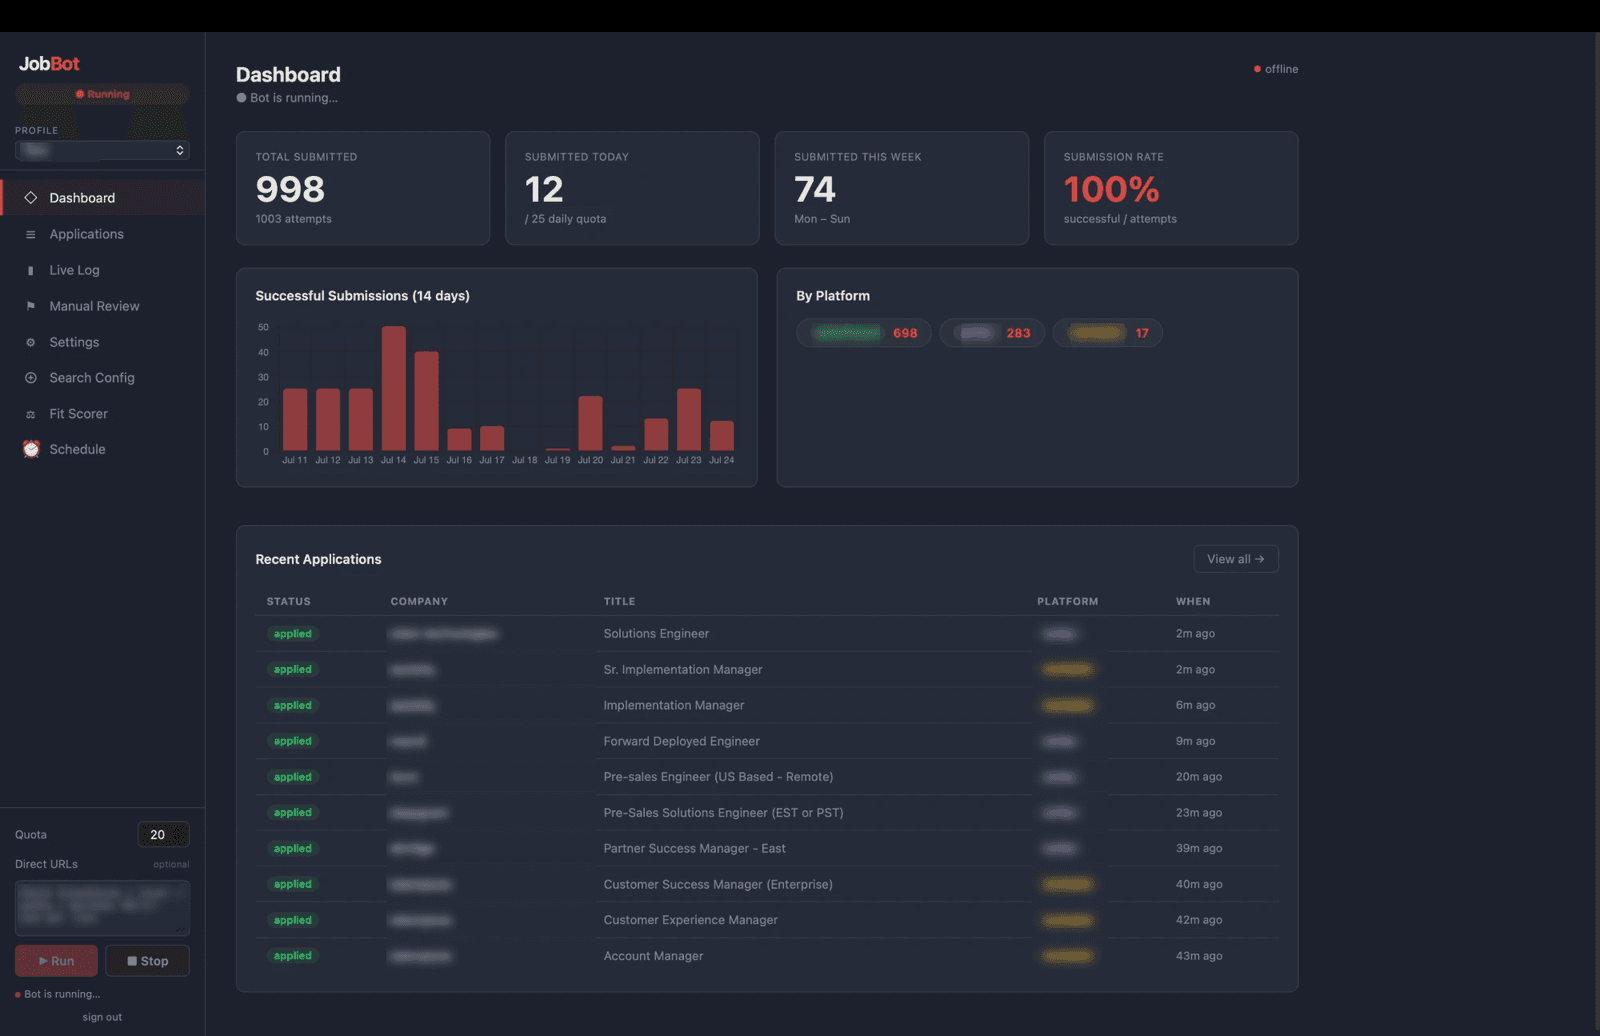Viewport: 1600px width, 1036px height.
Task: Click the Schedule alarm clock icon
Action: (31, 449)
